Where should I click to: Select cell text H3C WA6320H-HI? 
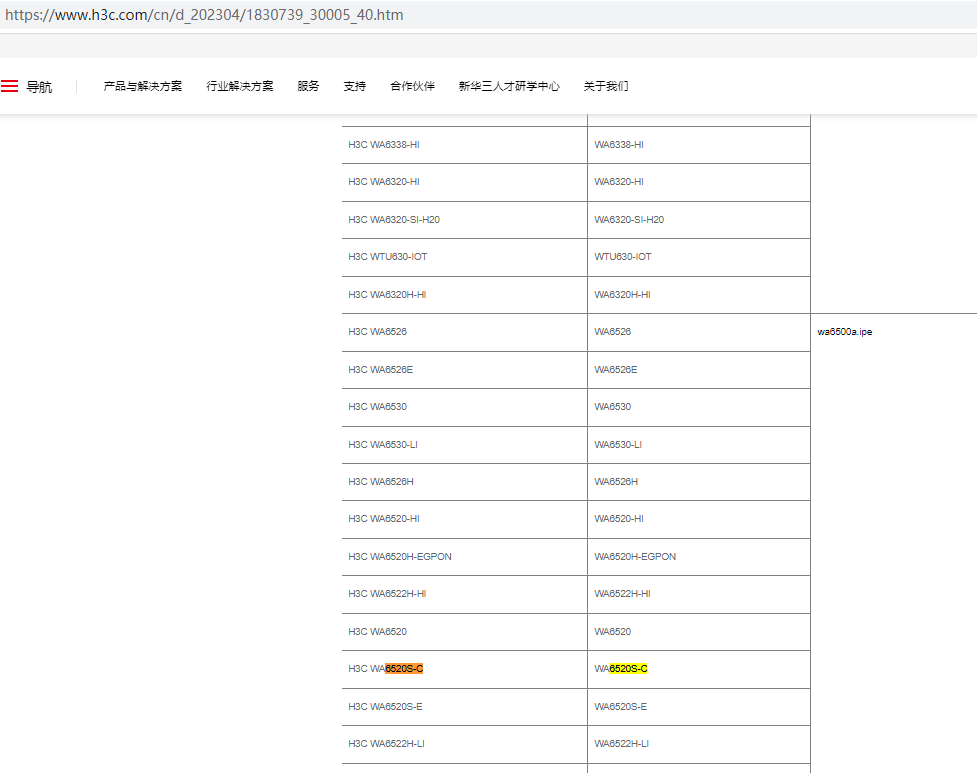tap(387, 295)
